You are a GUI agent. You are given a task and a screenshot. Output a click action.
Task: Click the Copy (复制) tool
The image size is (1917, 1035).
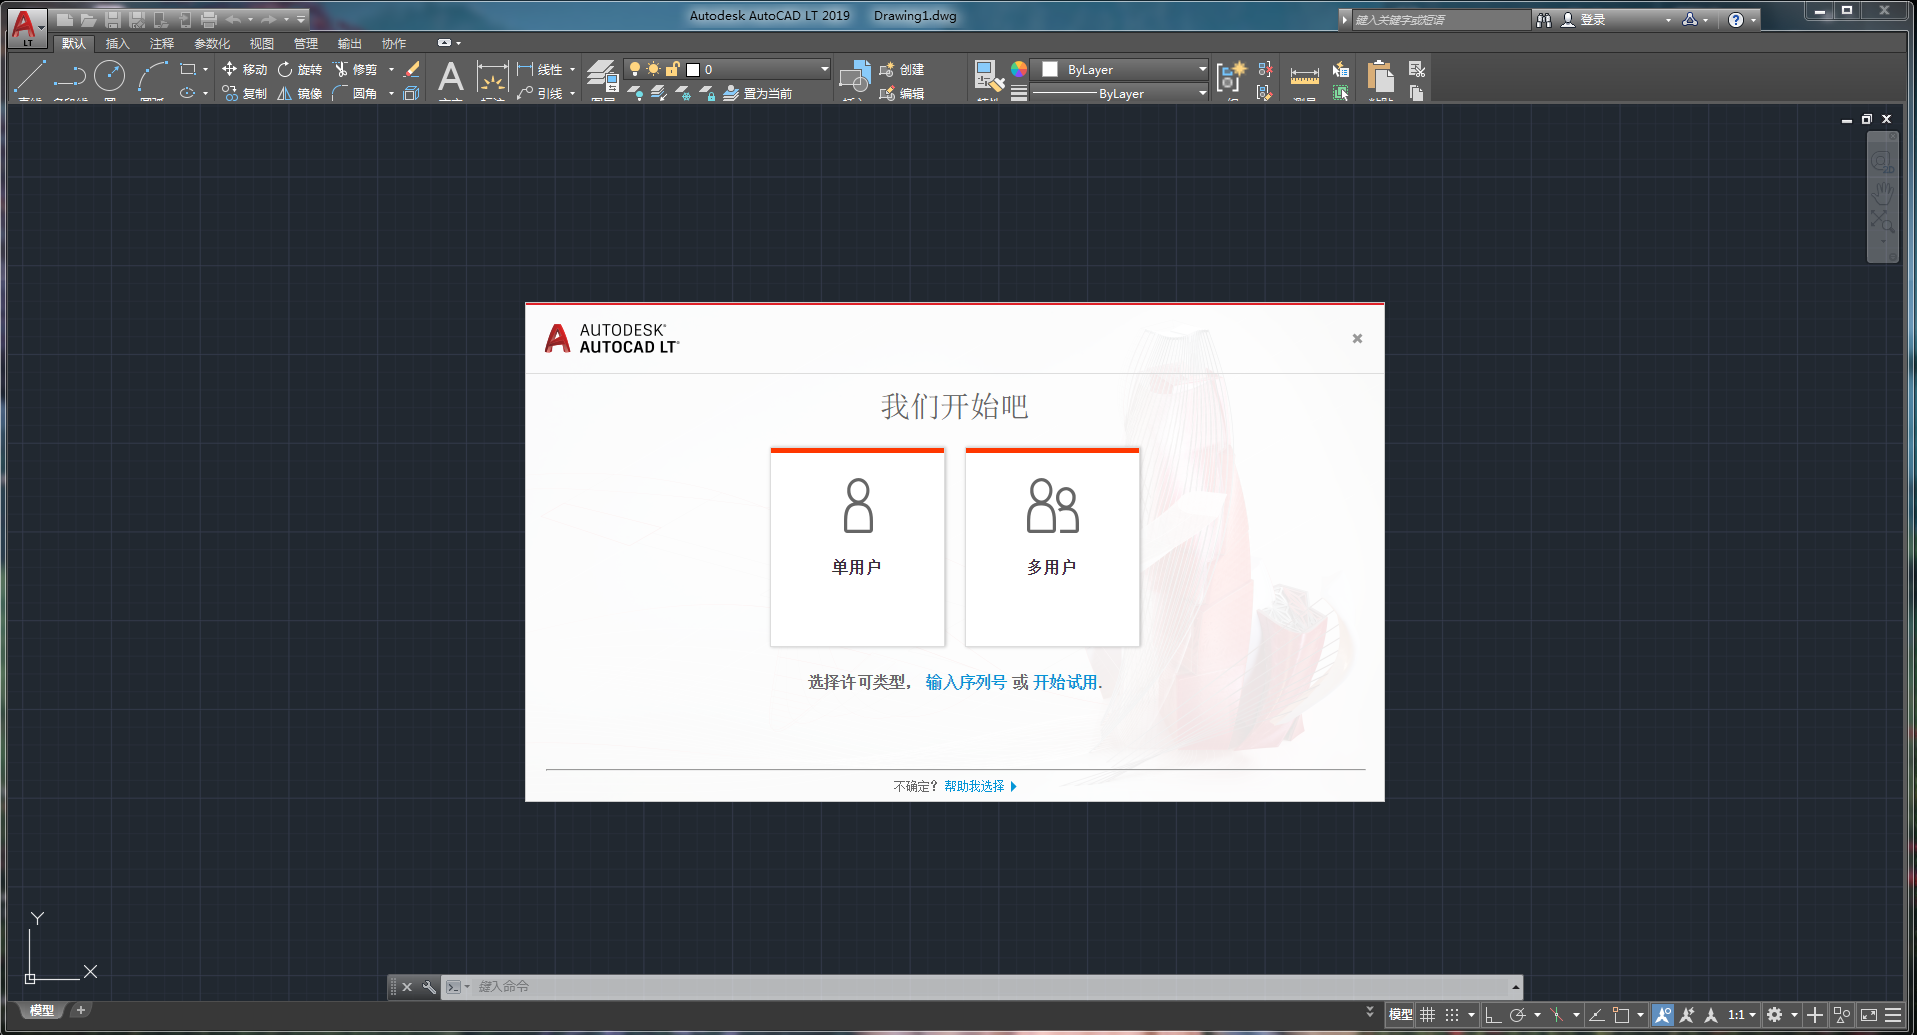coord(244,93)
